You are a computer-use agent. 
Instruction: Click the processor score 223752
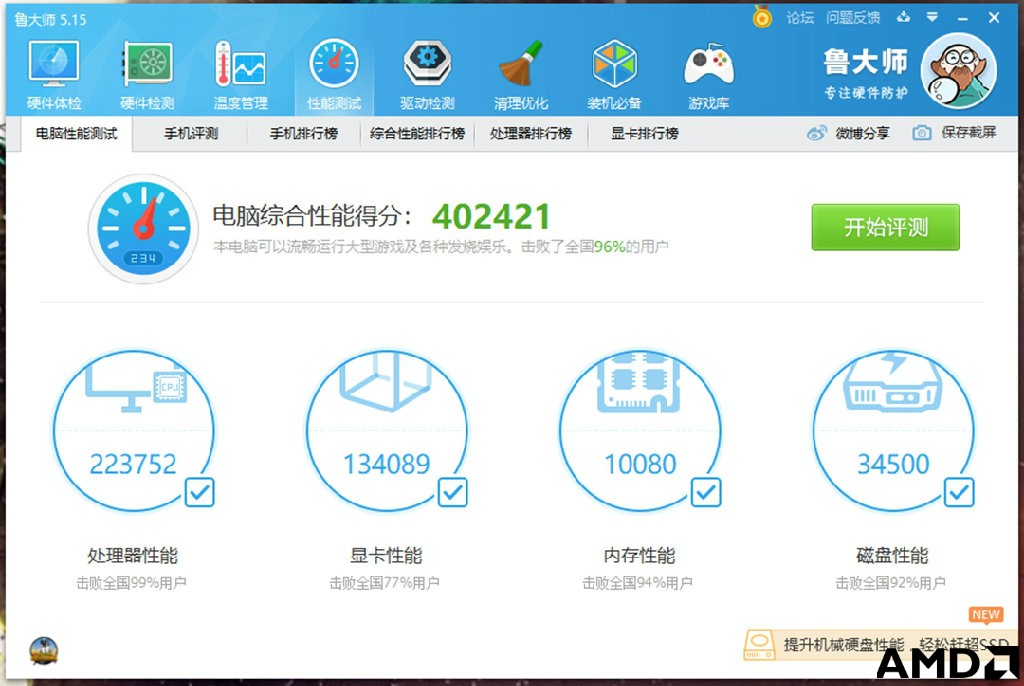click(x=133, y=465)
